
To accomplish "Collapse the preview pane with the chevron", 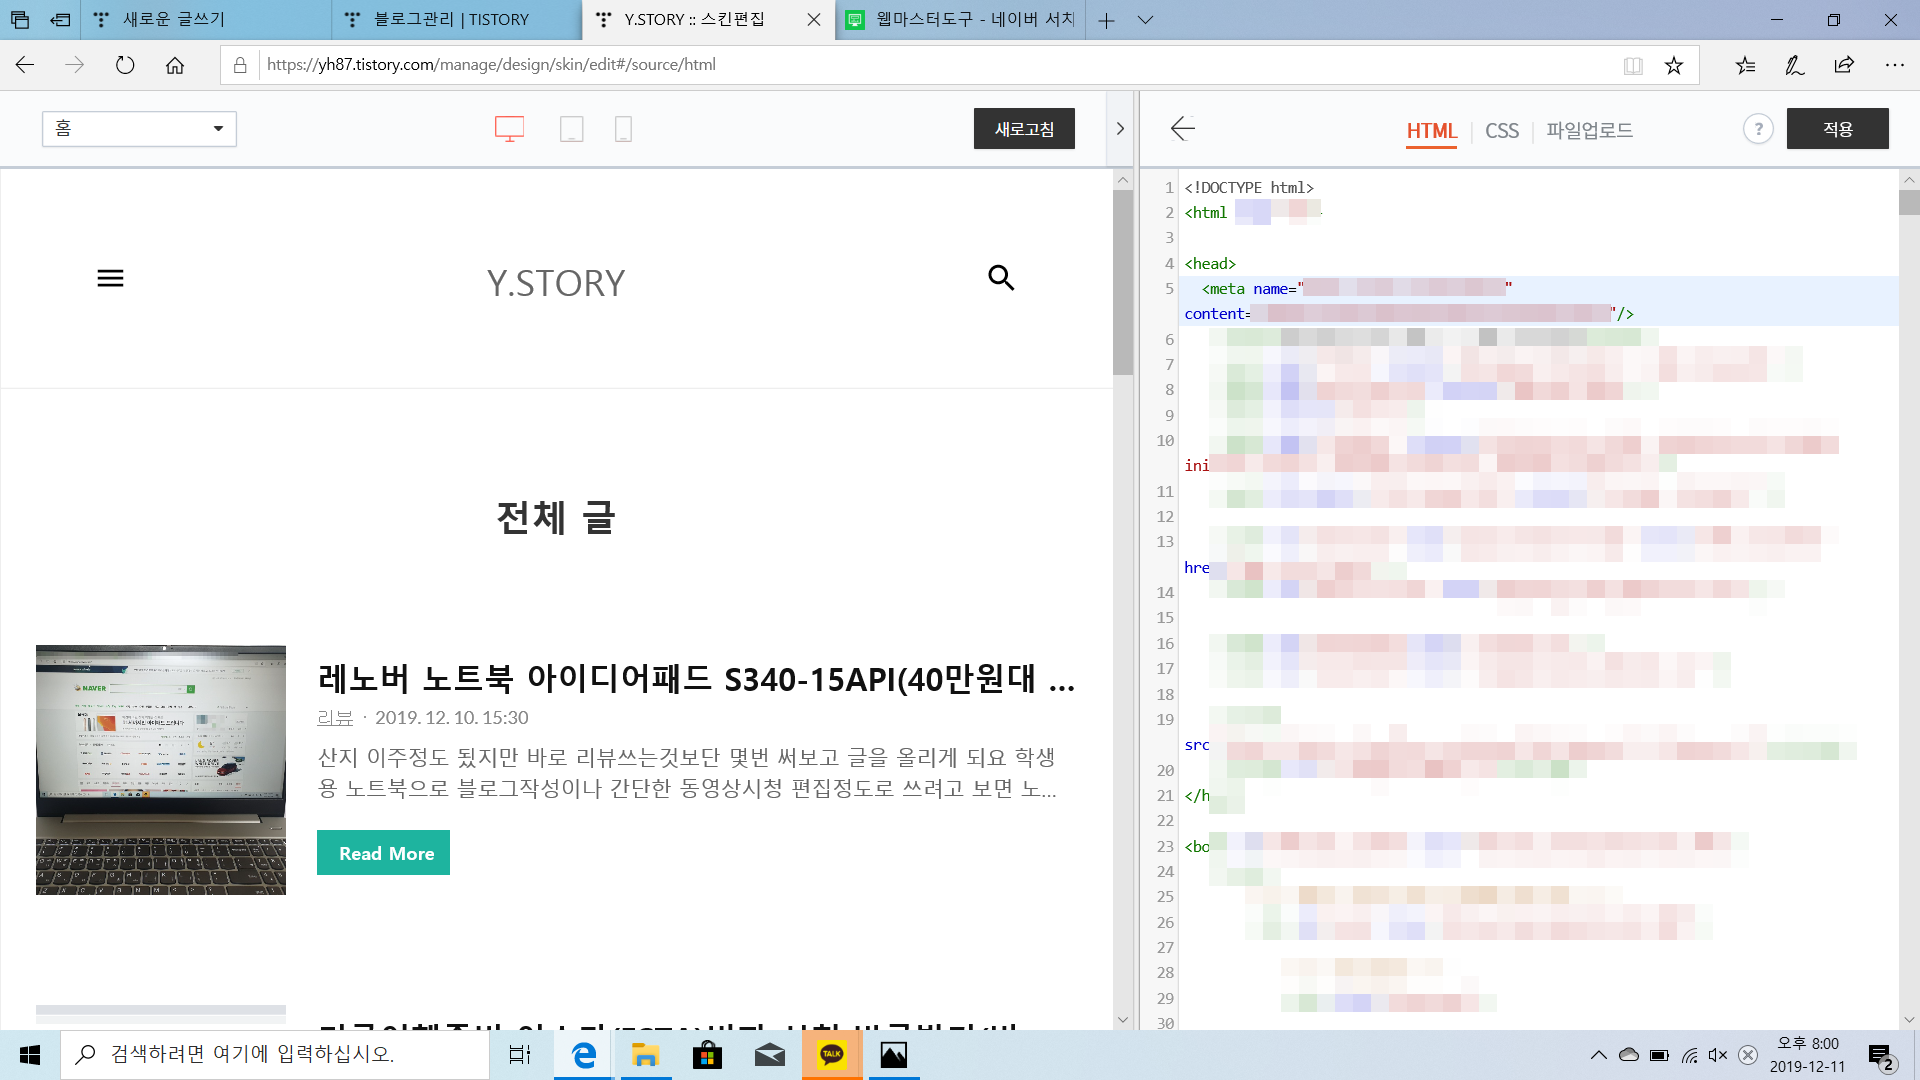I will coord(1120,129).
